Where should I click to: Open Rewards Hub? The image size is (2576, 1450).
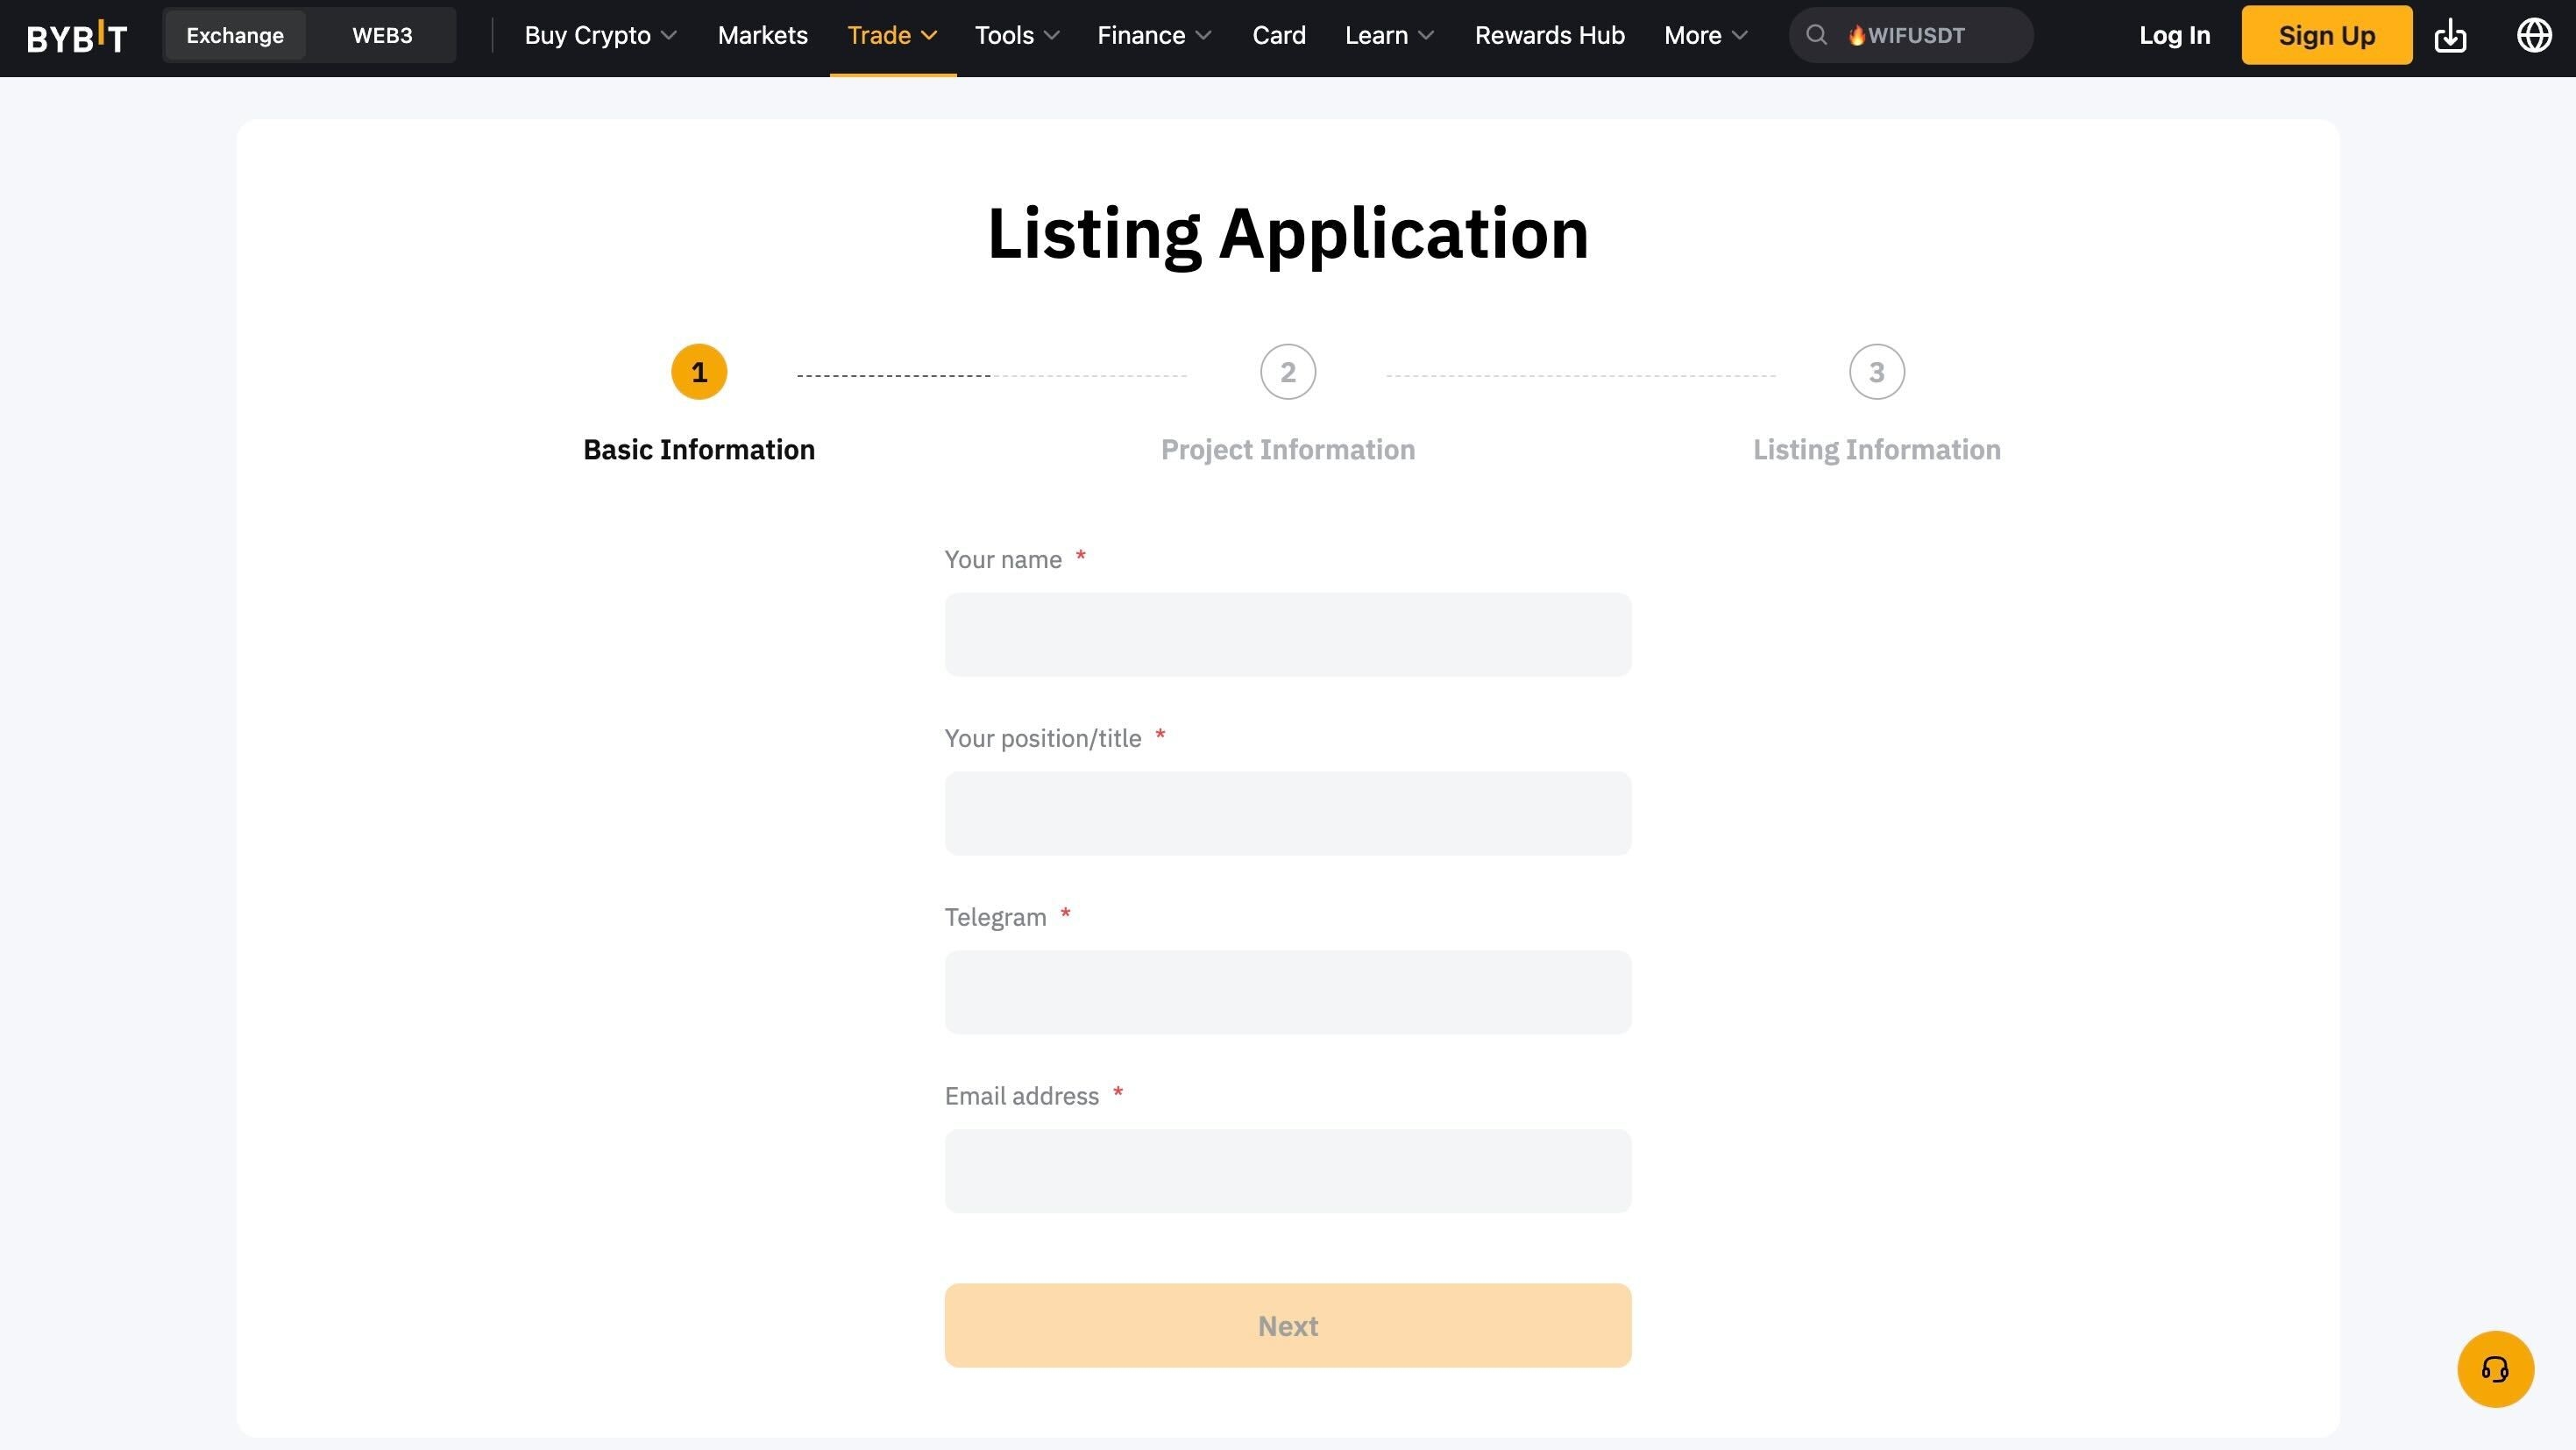(1550, 35)
